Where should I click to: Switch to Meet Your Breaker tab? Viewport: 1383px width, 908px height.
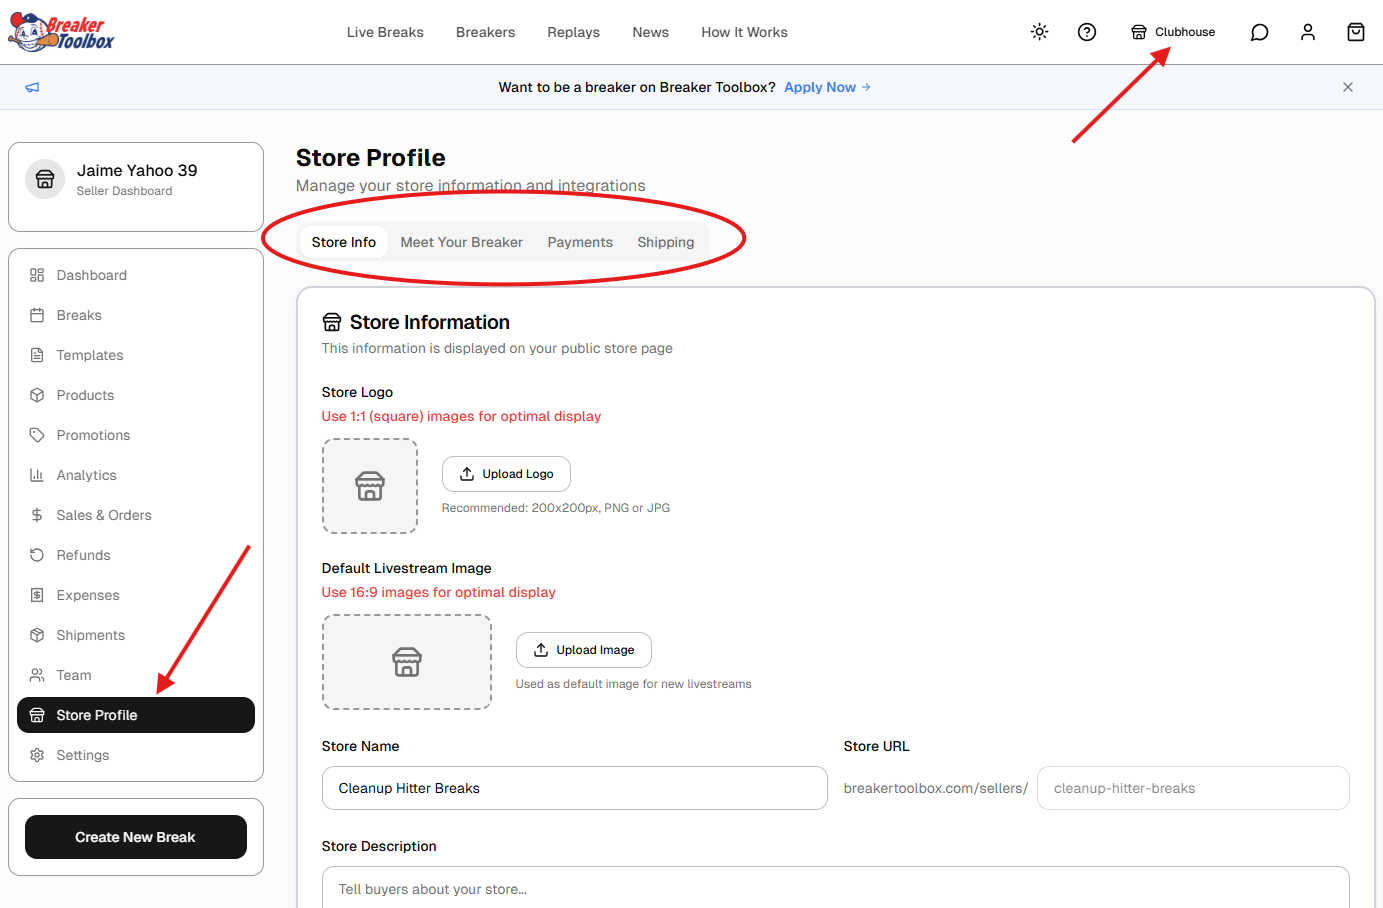[462, 242]
